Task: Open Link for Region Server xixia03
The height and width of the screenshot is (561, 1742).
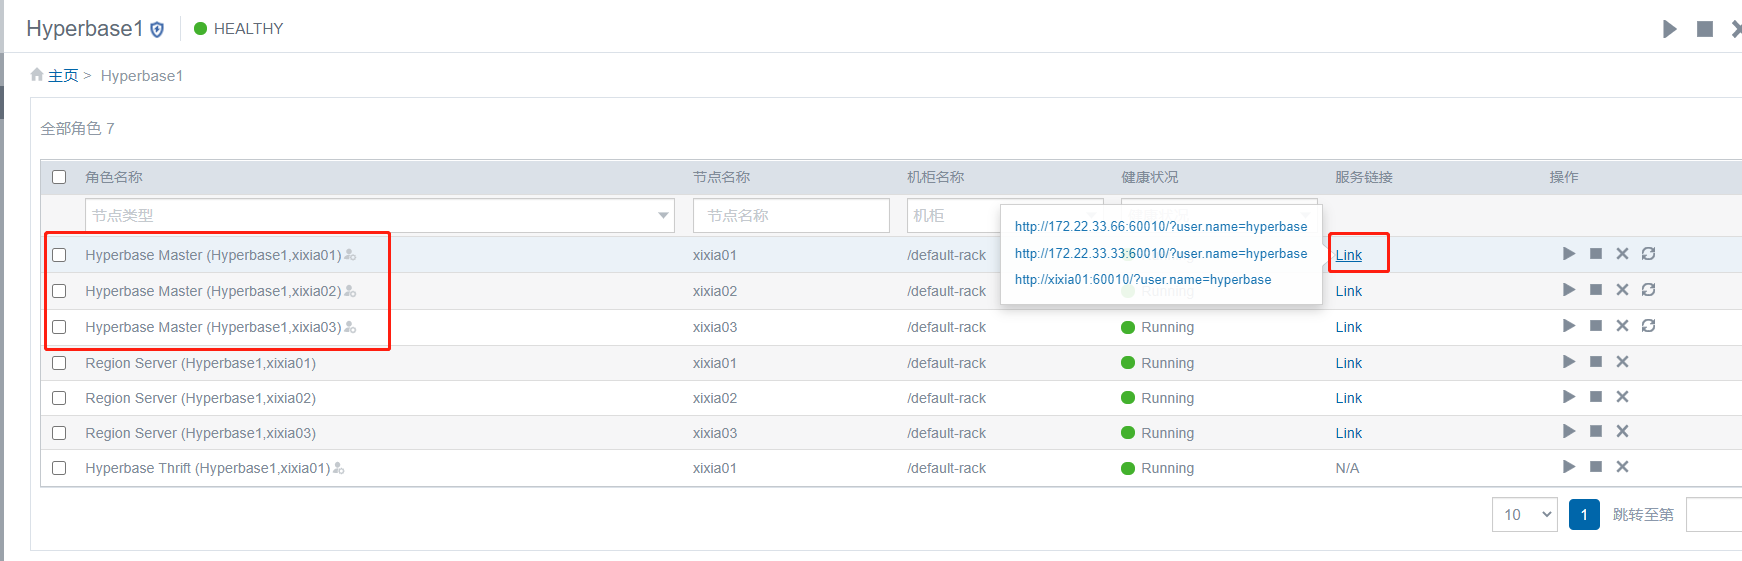Action: click(1348, 433)
